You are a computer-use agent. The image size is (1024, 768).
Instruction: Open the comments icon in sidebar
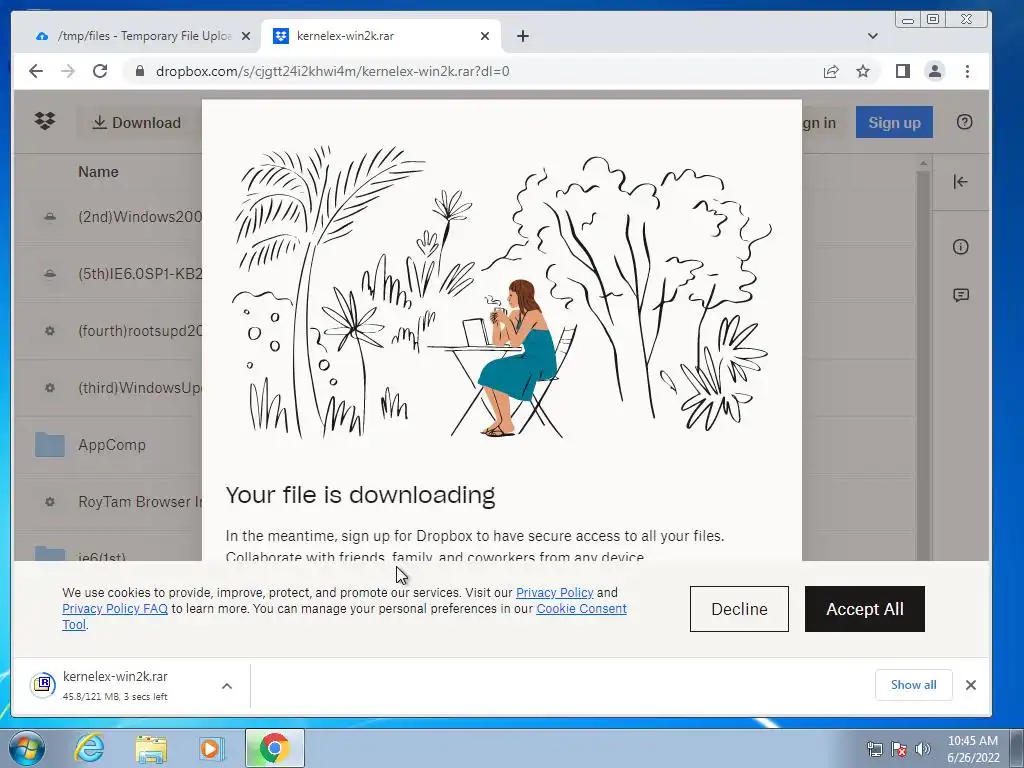[961, 295]
